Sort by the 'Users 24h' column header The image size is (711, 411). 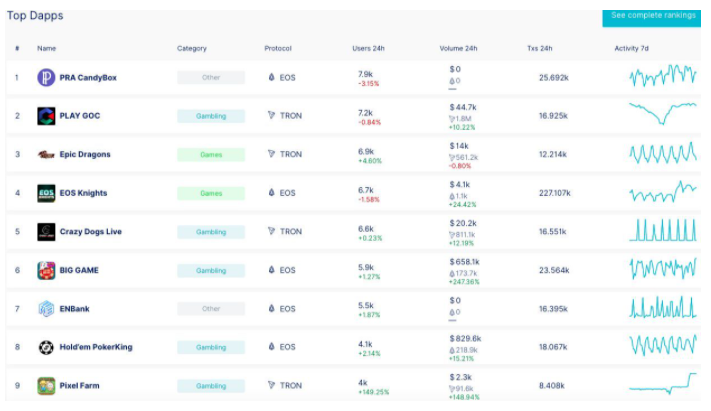pyautogui.click(x=368, y=48)
